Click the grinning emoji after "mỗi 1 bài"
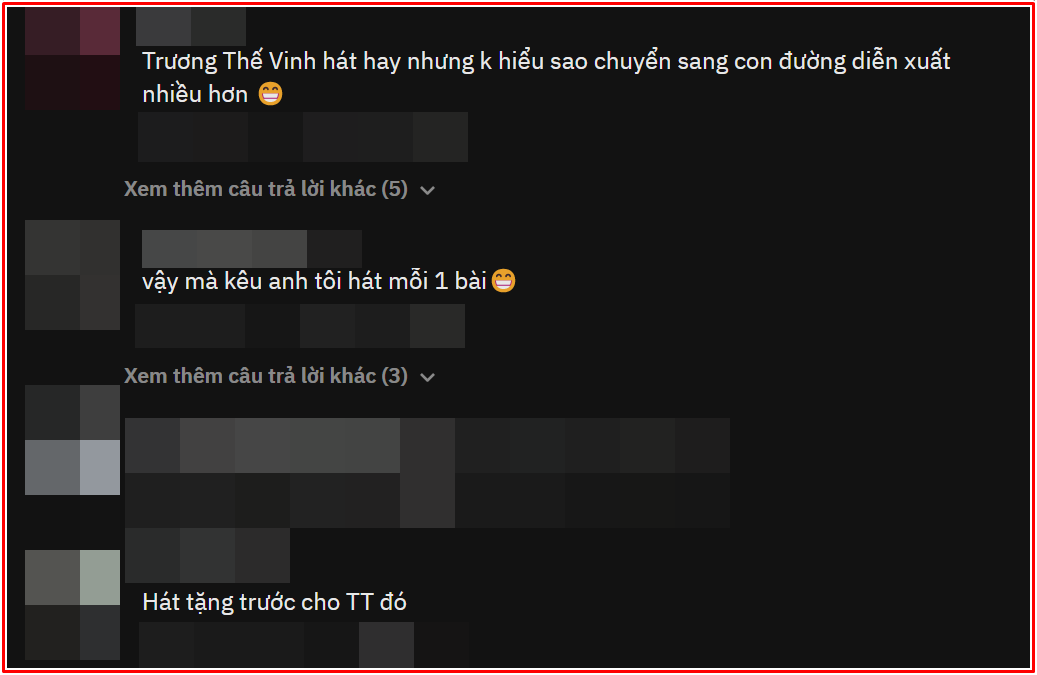 [503, 281]
